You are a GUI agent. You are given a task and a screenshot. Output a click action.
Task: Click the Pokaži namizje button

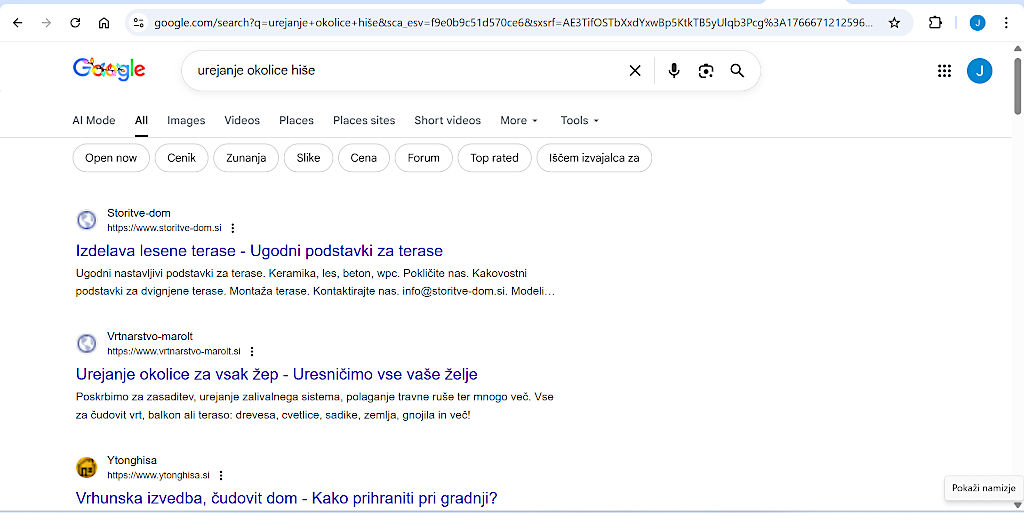click(984, 488)
